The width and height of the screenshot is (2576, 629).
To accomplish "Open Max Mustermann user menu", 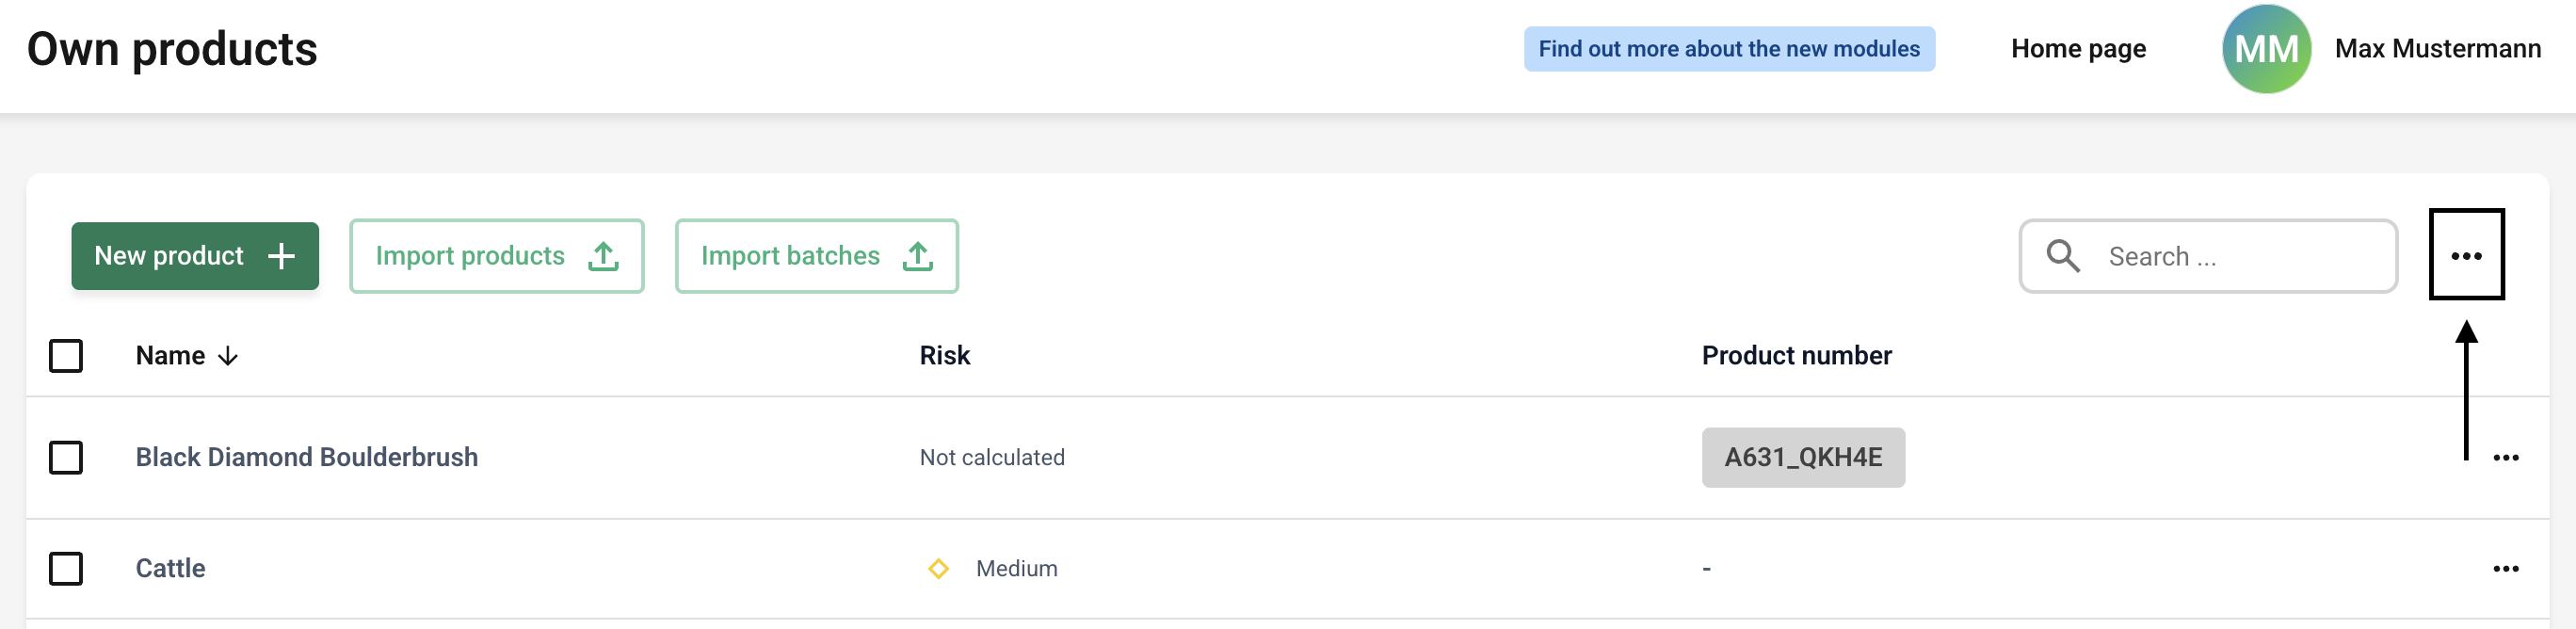I will click(x=2437, y=49).
